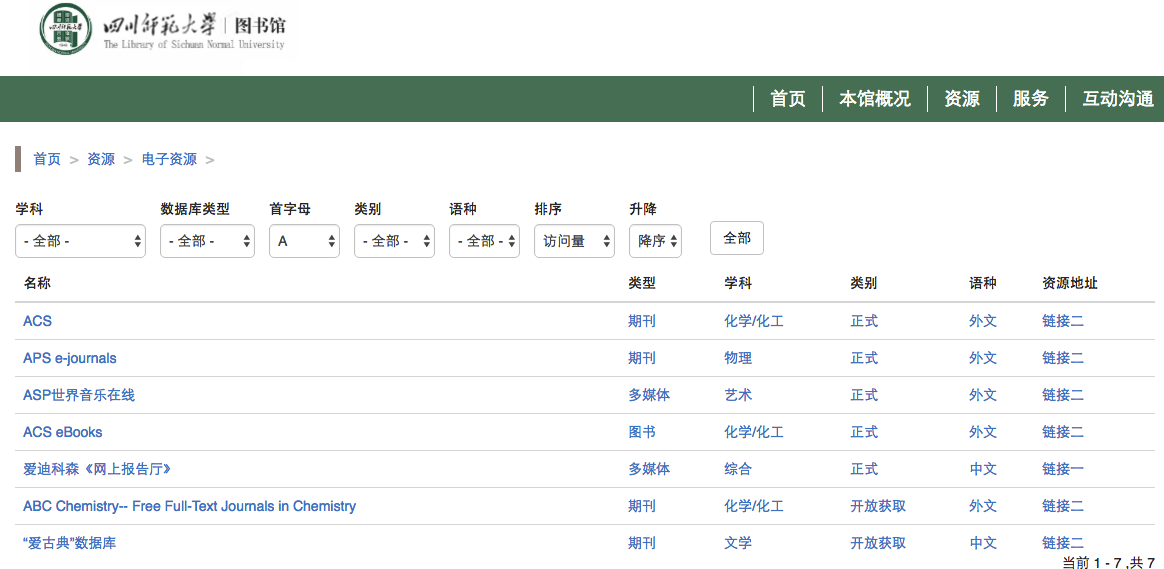The width and height of the screenshot is (1164, 569).
Task: Click 外文 language in the ACS row
Action: 983,321
